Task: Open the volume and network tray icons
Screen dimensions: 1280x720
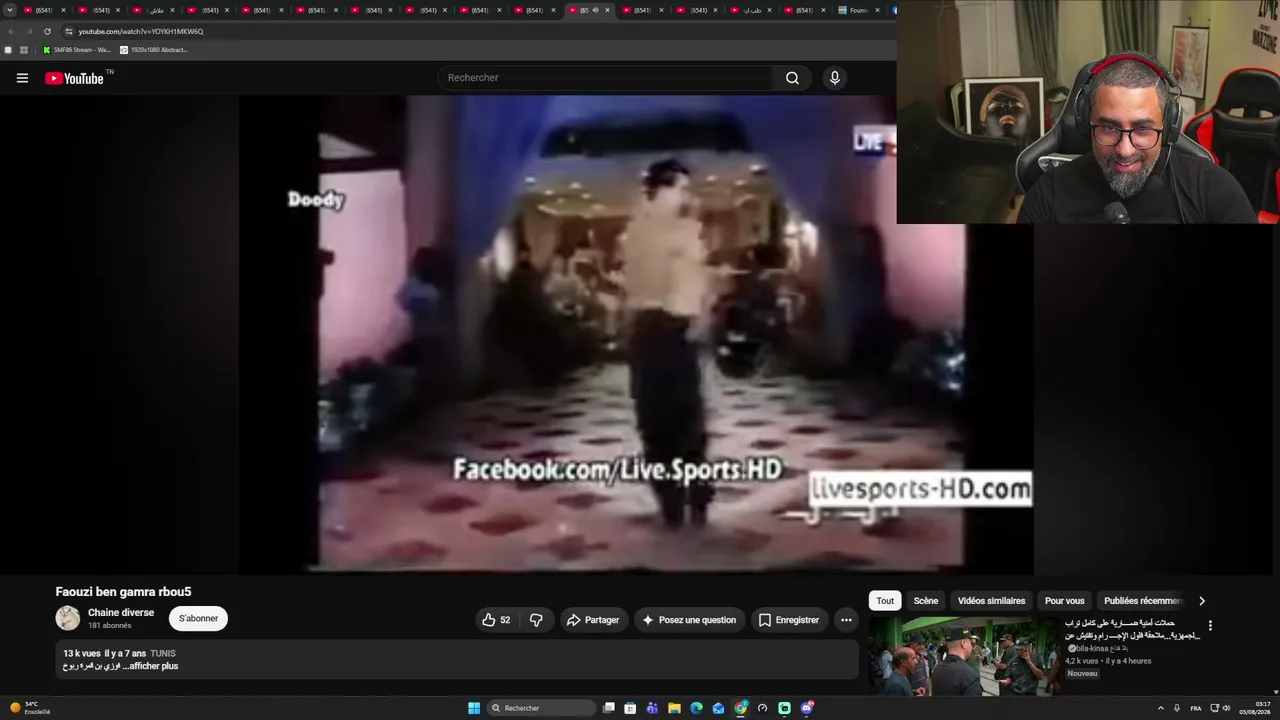Action: [1218, 708]
